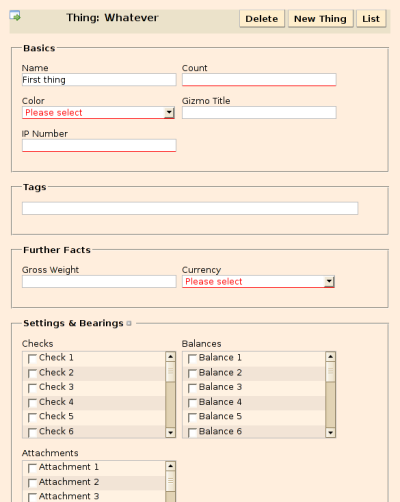Viewport: 400px width, 502px height.
Task: Click the Checks list scrollbar thumb
Action: click(171, 372)
